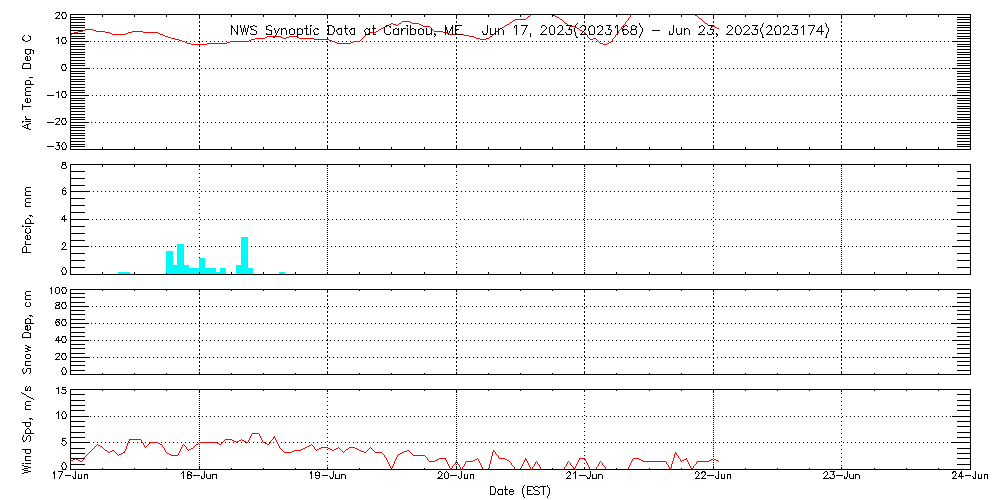Click the tallest cyan precipitation bar
This screenshot has width=1000, height=500.
(x=244, y=254)
